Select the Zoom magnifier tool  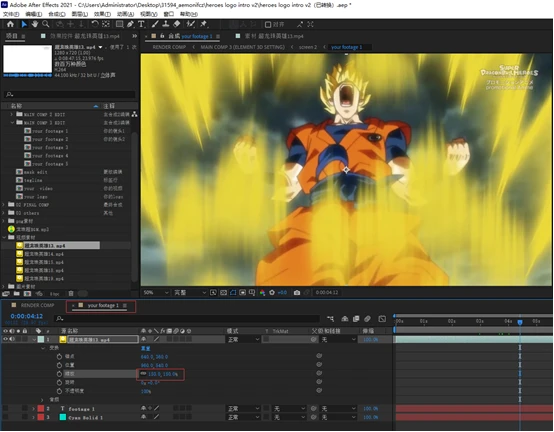(x=46, y=24)
